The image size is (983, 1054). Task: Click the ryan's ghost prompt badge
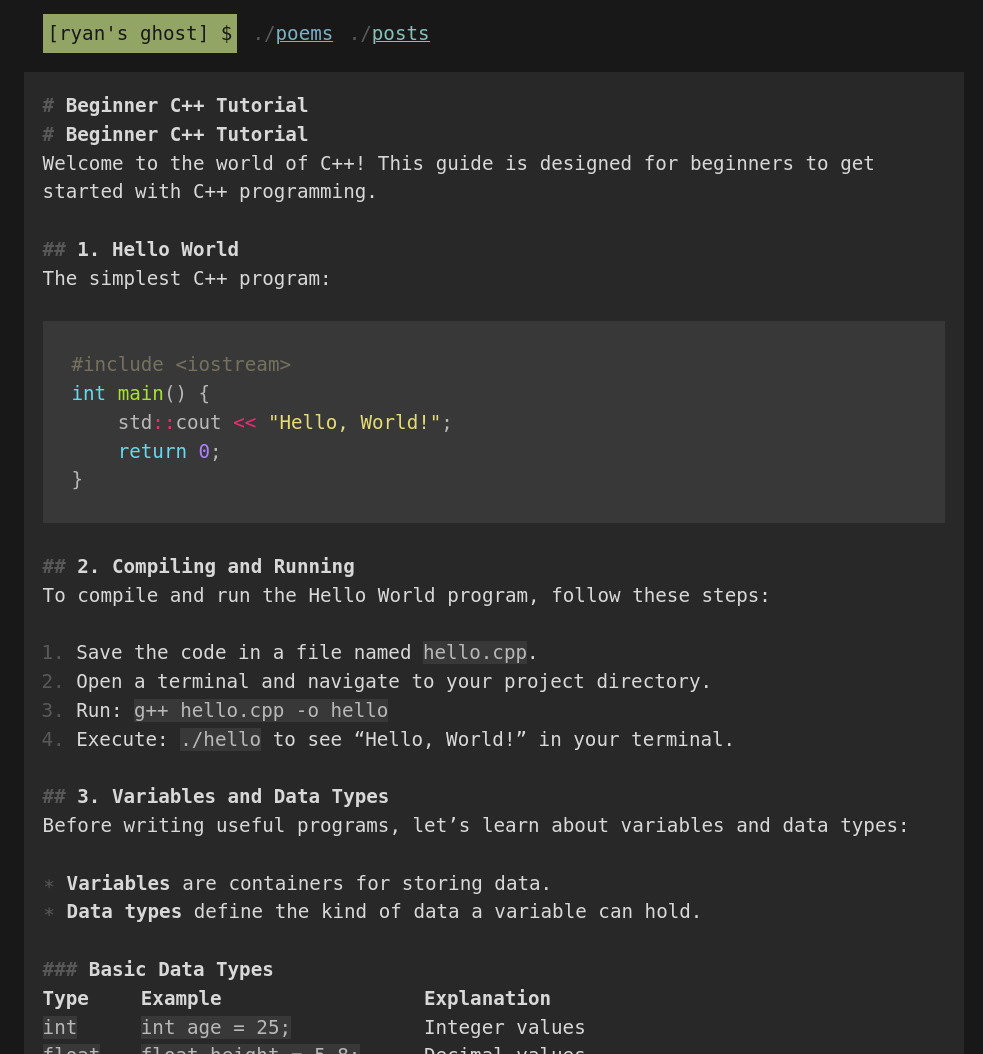pyautogui.click(x=139, y=33)
